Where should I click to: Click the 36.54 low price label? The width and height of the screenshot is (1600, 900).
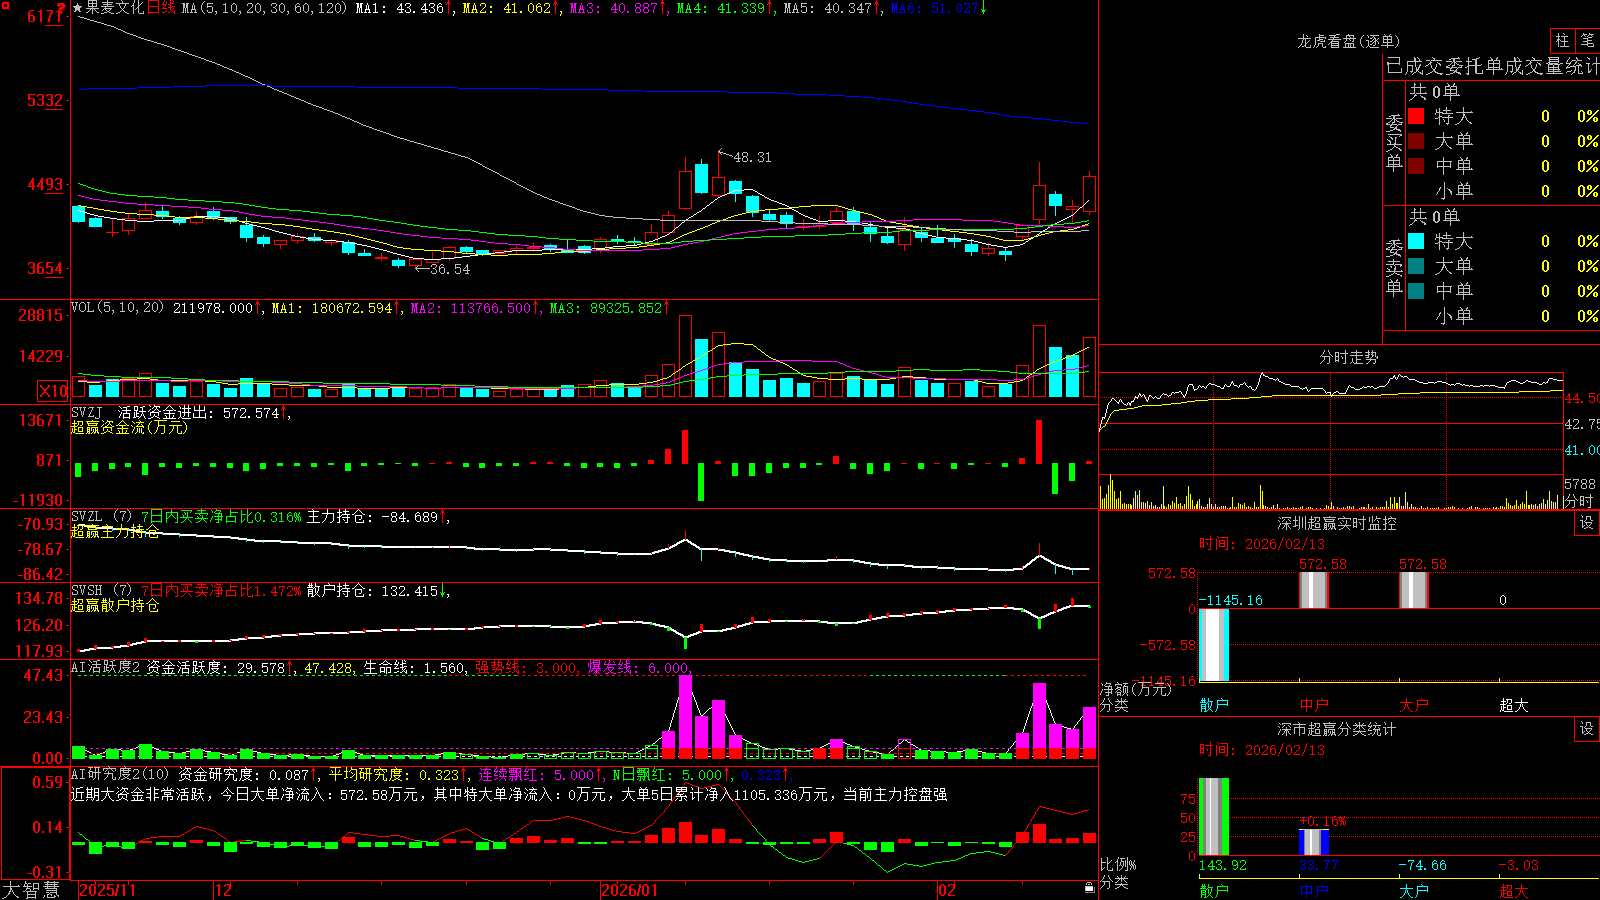[450, 269]
